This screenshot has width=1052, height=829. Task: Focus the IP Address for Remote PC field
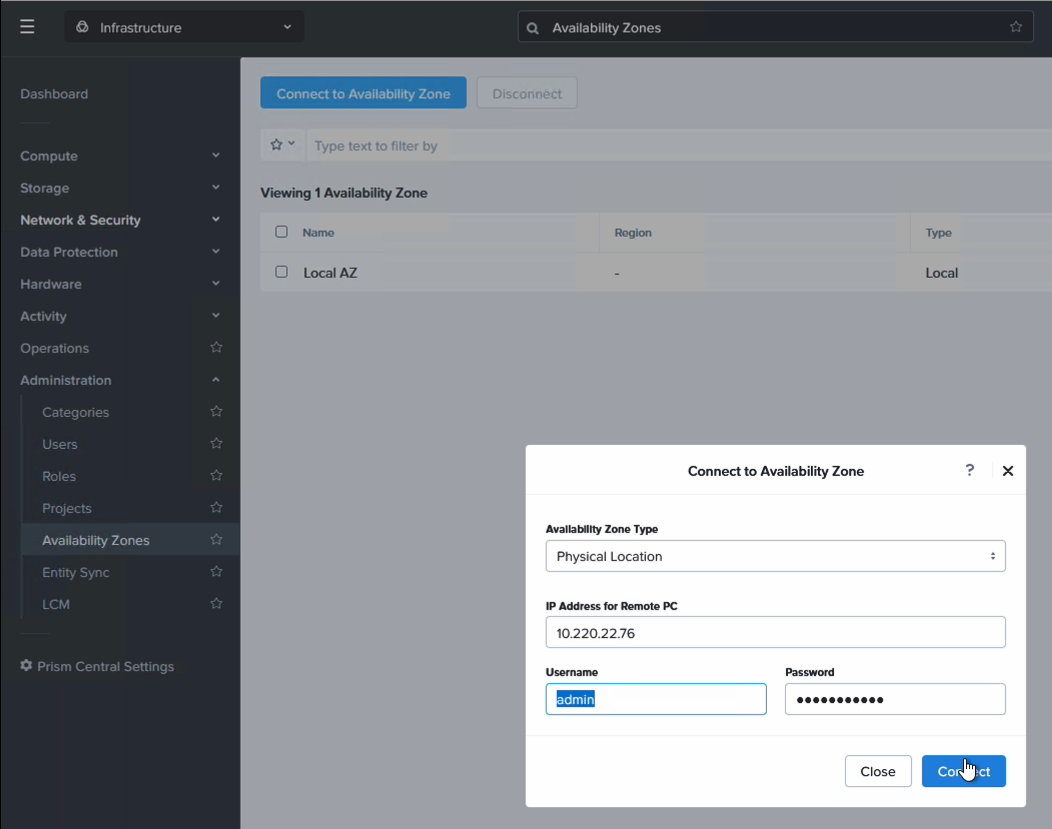pos(776,632)
